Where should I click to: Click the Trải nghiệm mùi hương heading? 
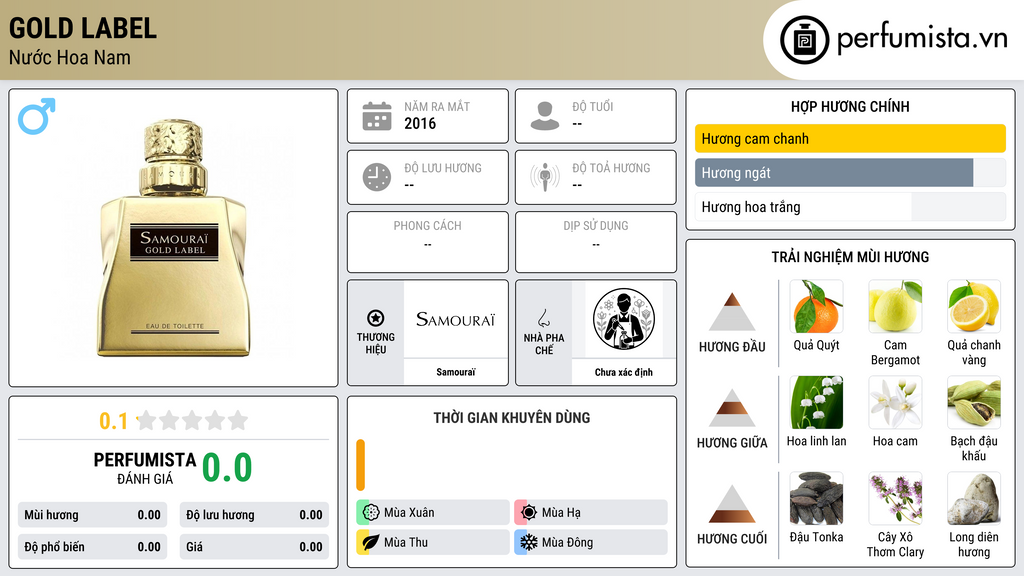point(850,257)
